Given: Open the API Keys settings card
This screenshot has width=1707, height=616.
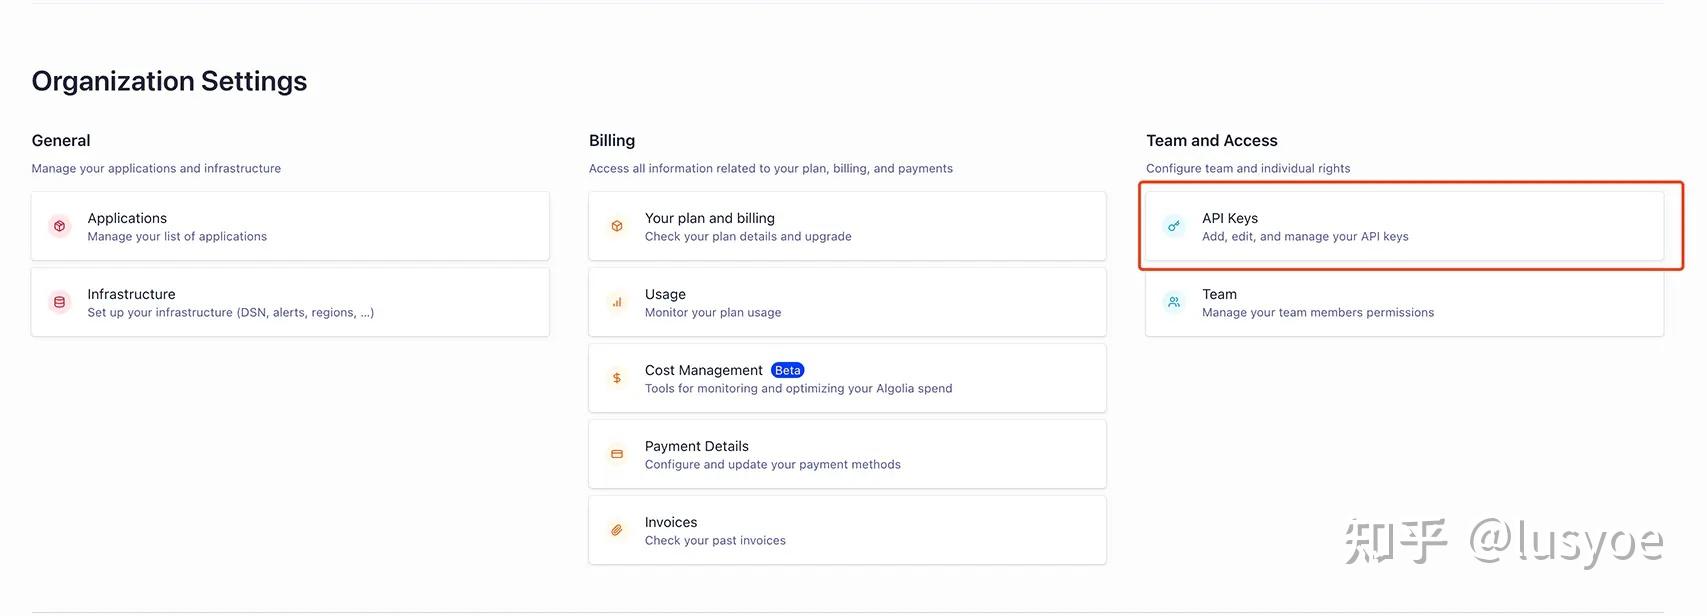Looking at the screenshot, I should [1404, 225].
